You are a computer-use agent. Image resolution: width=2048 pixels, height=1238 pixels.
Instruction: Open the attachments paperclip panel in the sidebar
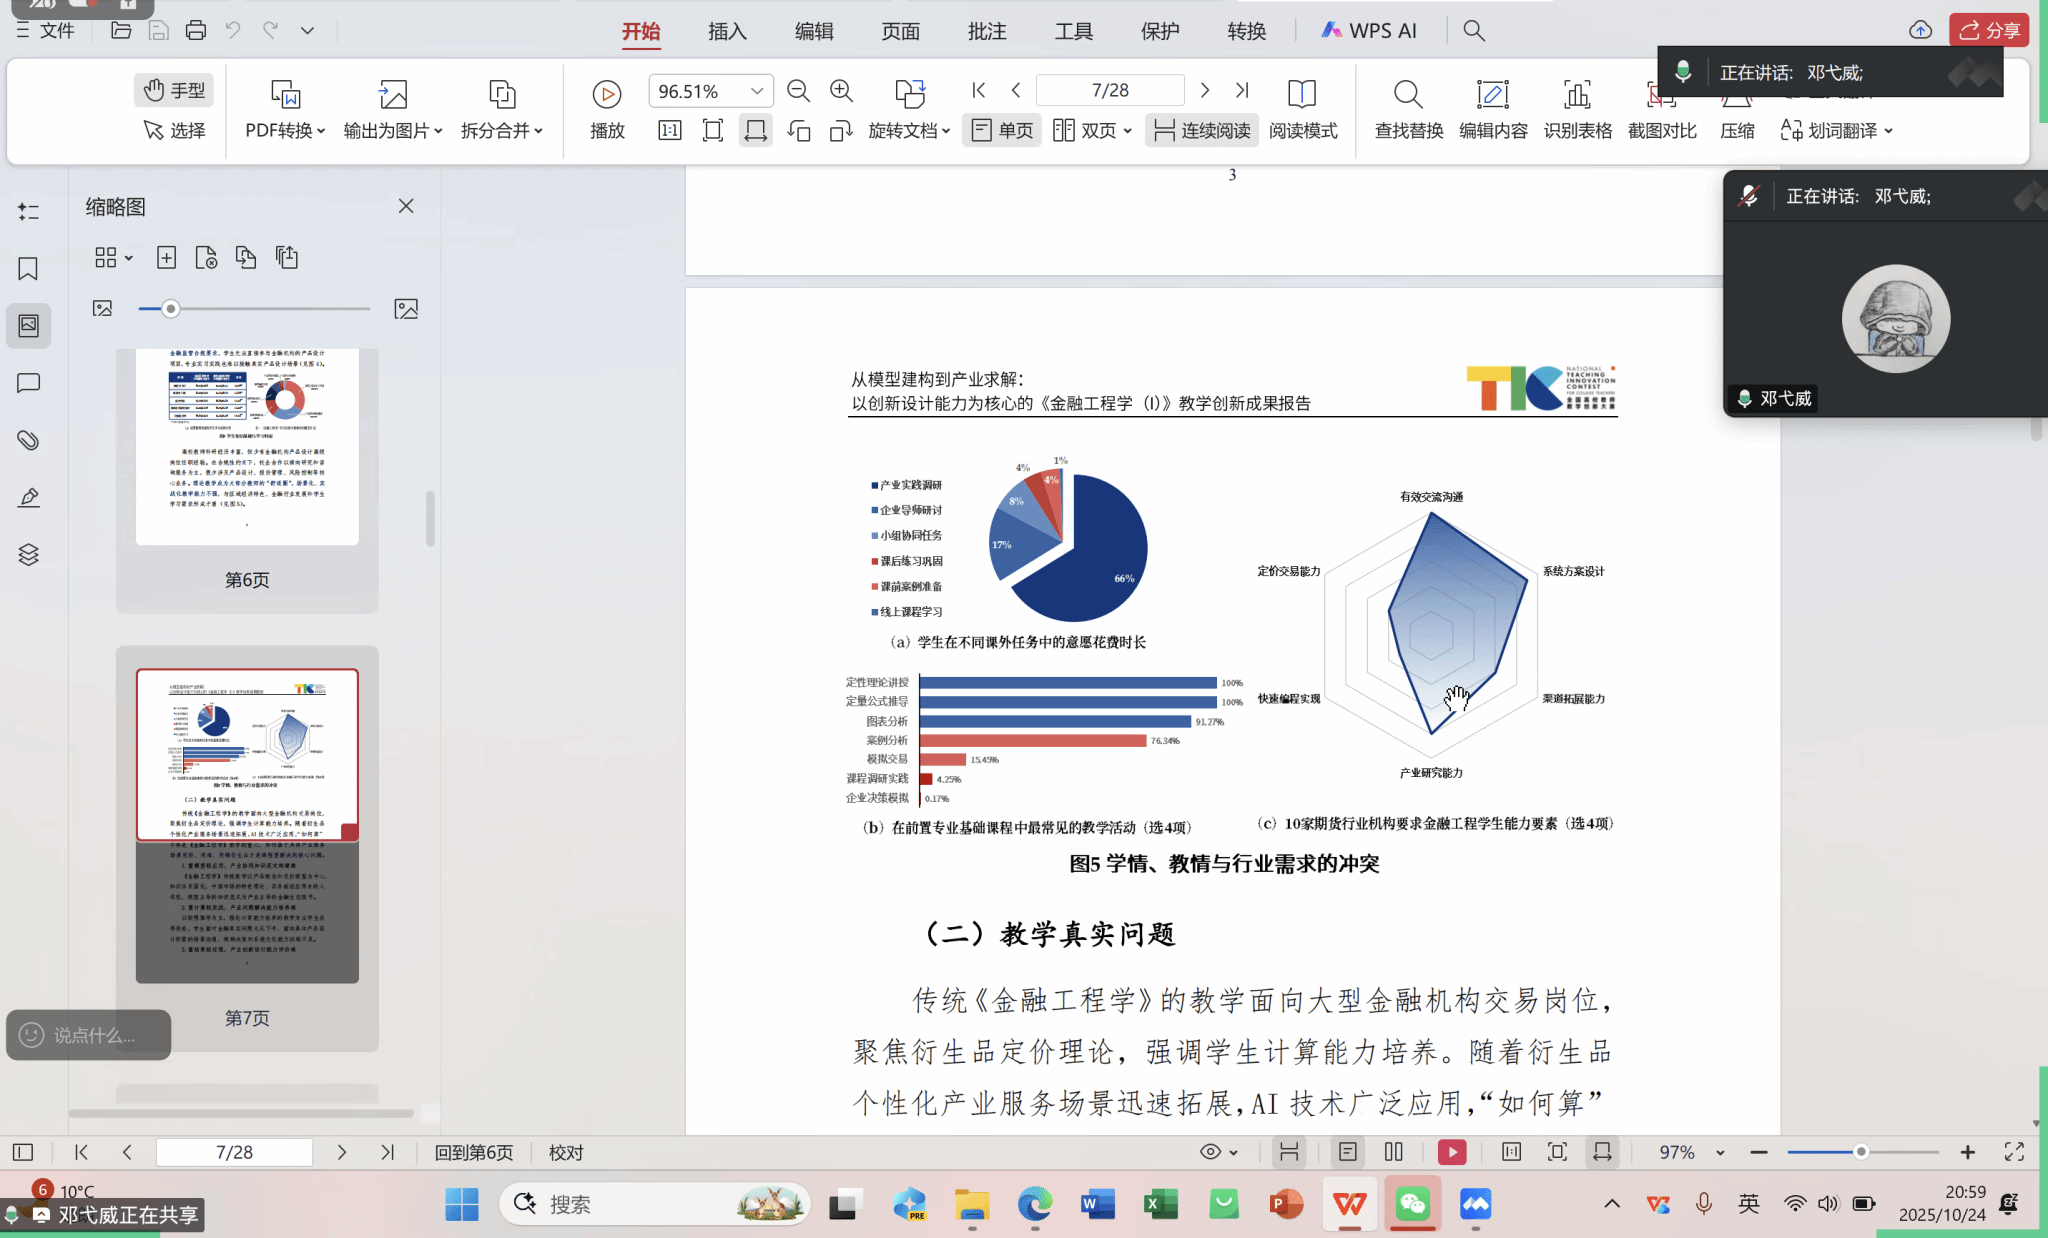28,440
